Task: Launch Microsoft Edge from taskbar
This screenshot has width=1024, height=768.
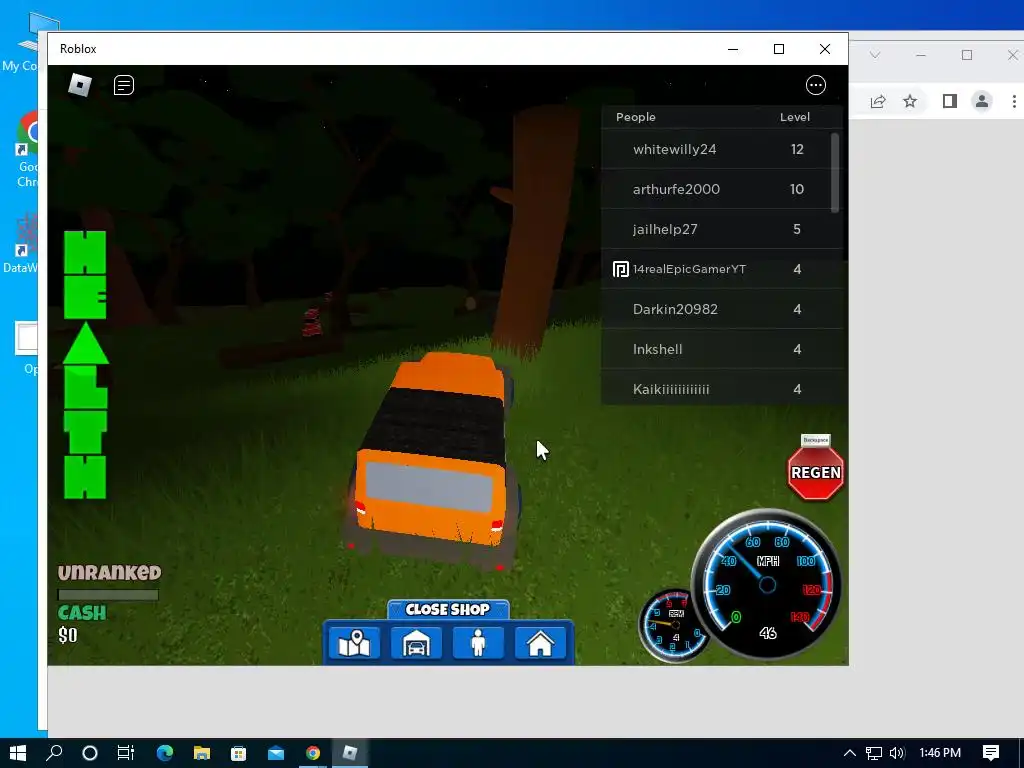Action: click(165, 753)
